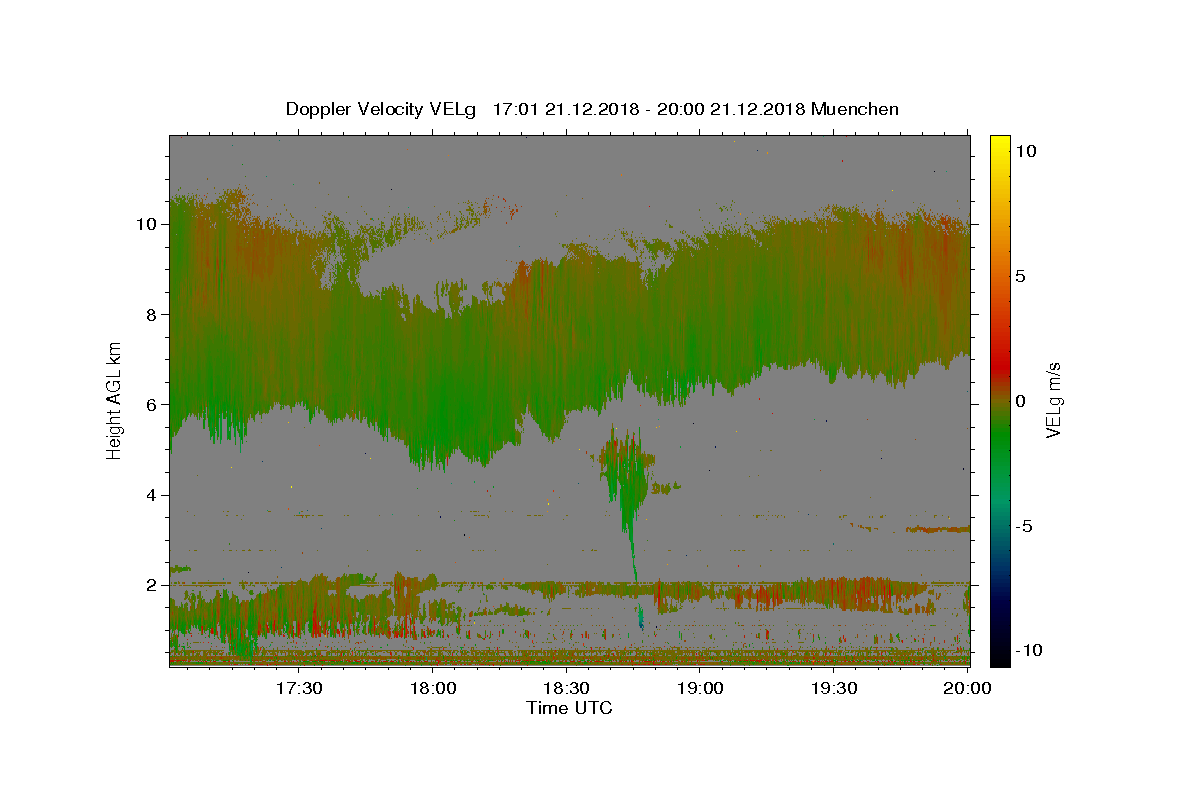1200x800 pixels.
Task: Click the '20:00' time axis label
Action: coord(968,689)
